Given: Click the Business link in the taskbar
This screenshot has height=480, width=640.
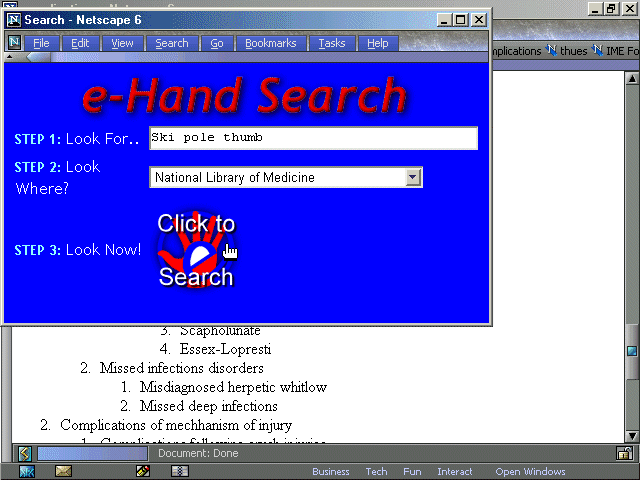Looking at the screenshot, I should (330, 471).
